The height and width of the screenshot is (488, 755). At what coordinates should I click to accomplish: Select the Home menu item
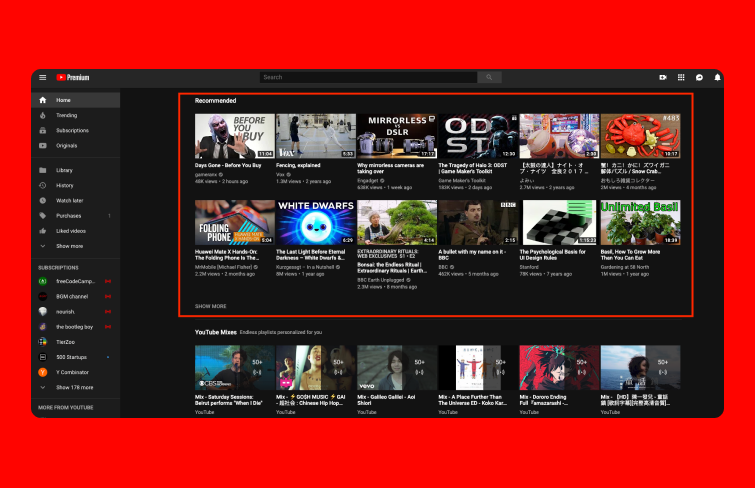tap(76, 100)
